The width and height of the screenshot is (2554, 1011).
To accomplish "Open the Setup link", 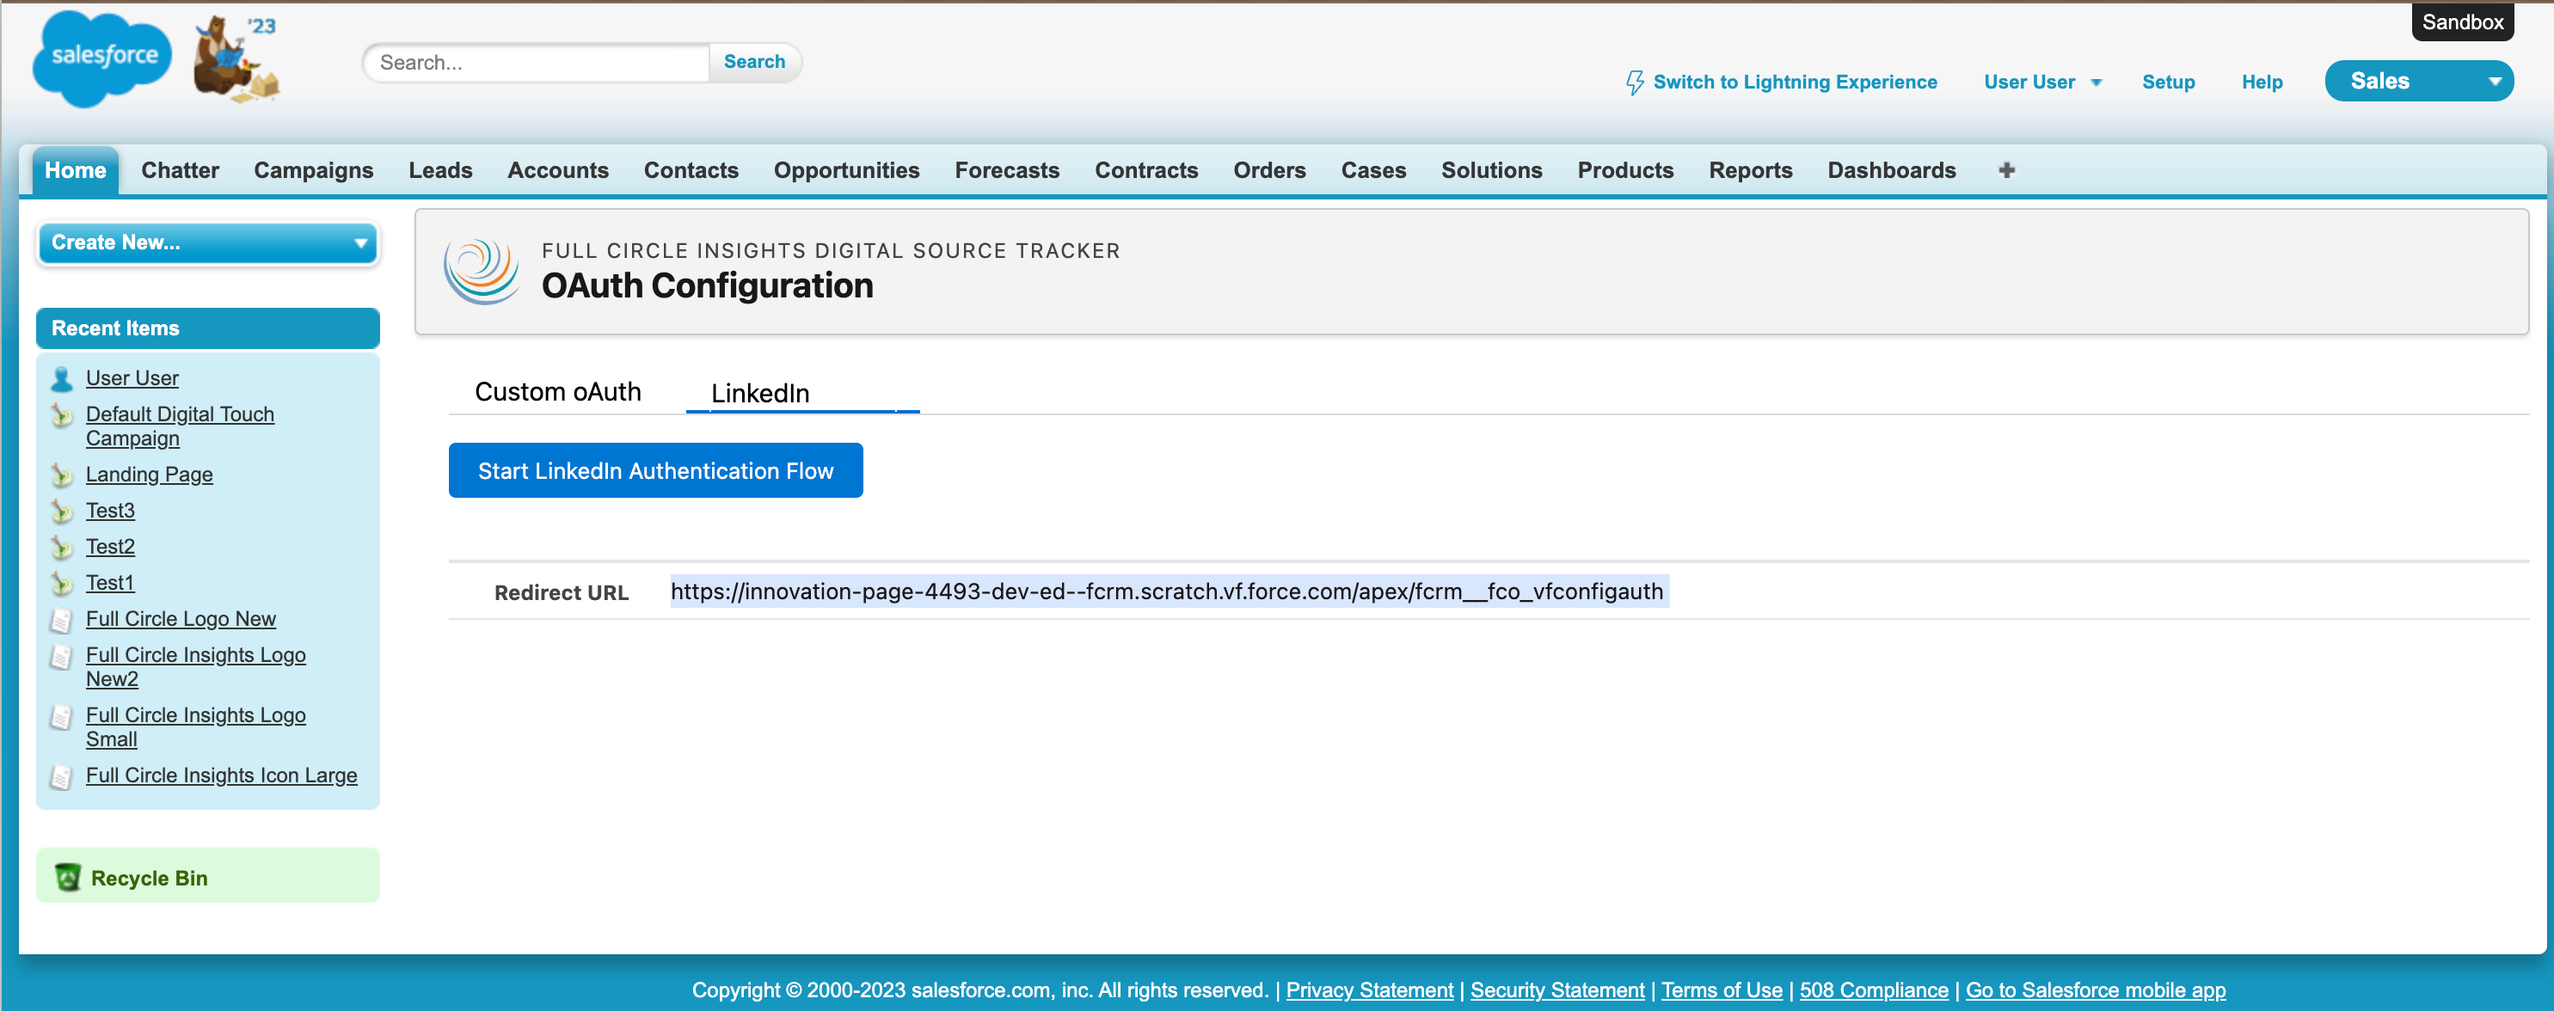I will click(x=2168, y=82).
